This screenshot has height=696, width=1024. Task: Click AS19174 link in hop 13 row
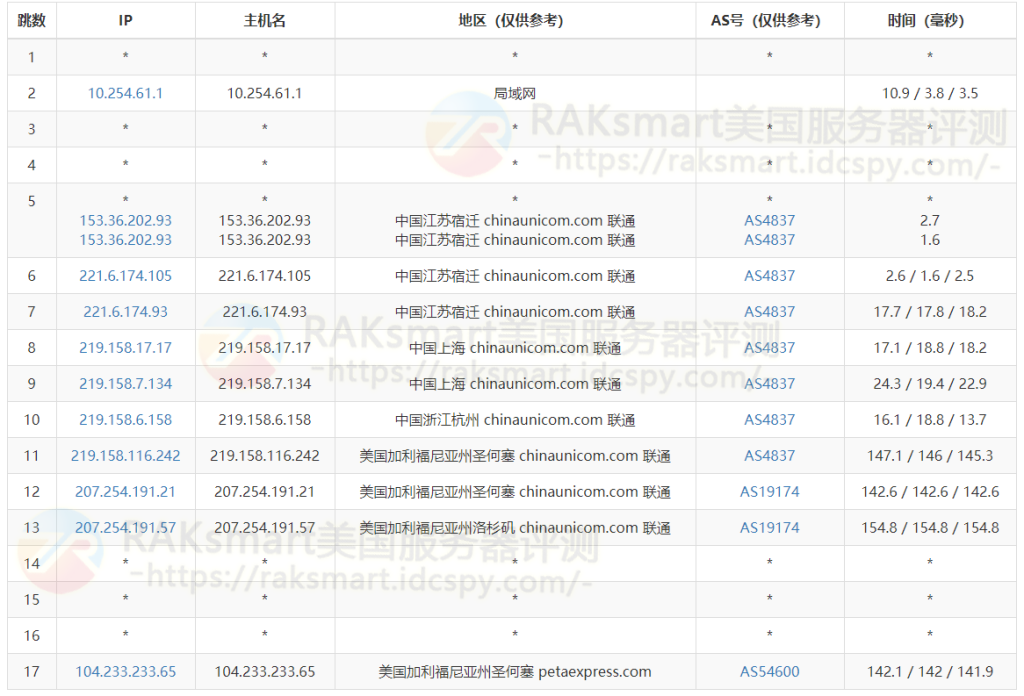(769, 528)
